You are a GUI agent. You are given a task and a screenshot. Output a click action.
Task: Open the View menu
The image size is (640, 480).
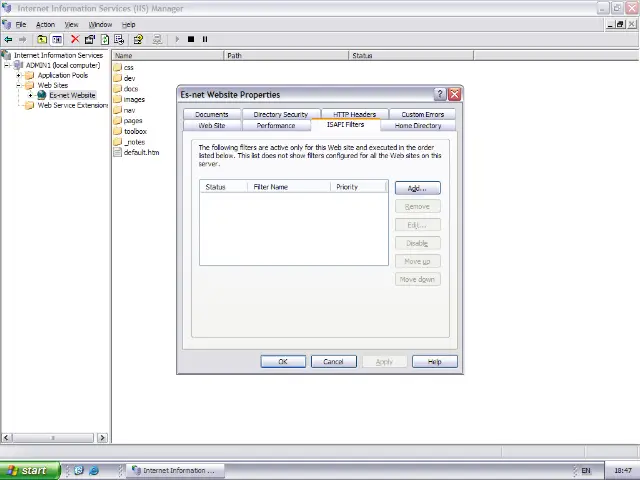click(x=71, y=24)
